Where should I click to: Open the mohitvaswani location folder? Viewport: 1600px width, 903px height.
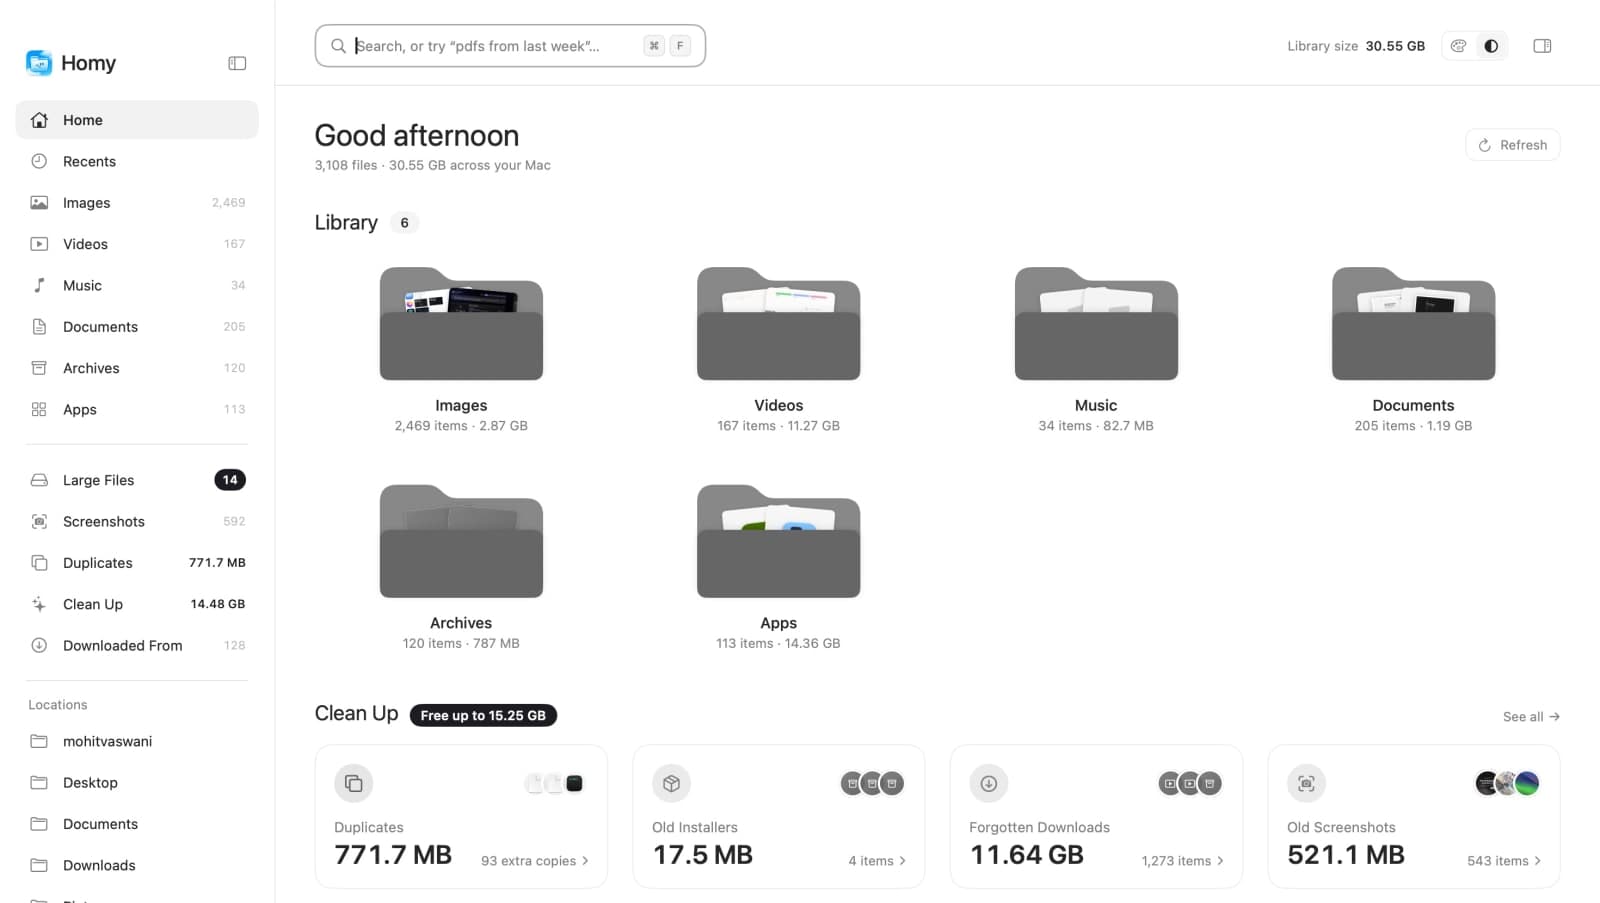coord(137,741)
